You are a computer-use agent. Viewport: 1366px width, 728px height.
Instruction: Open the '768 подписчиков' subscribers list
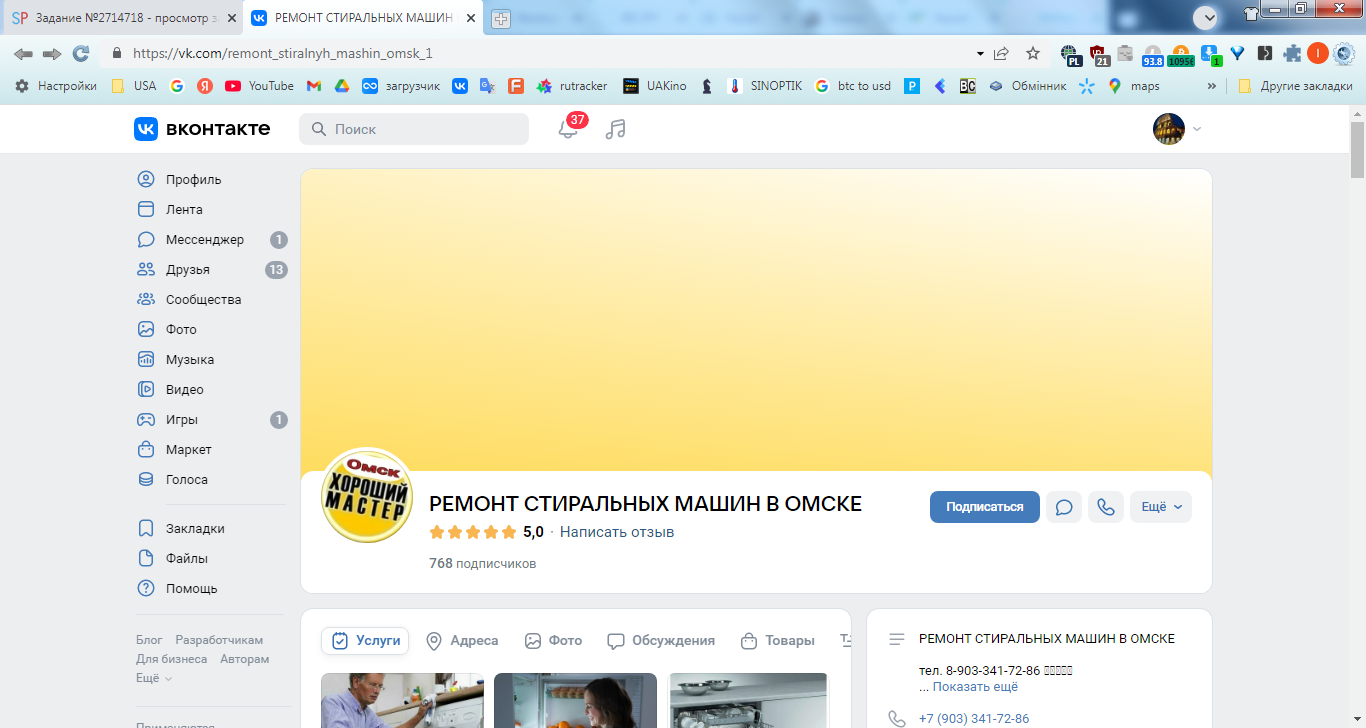483,564
